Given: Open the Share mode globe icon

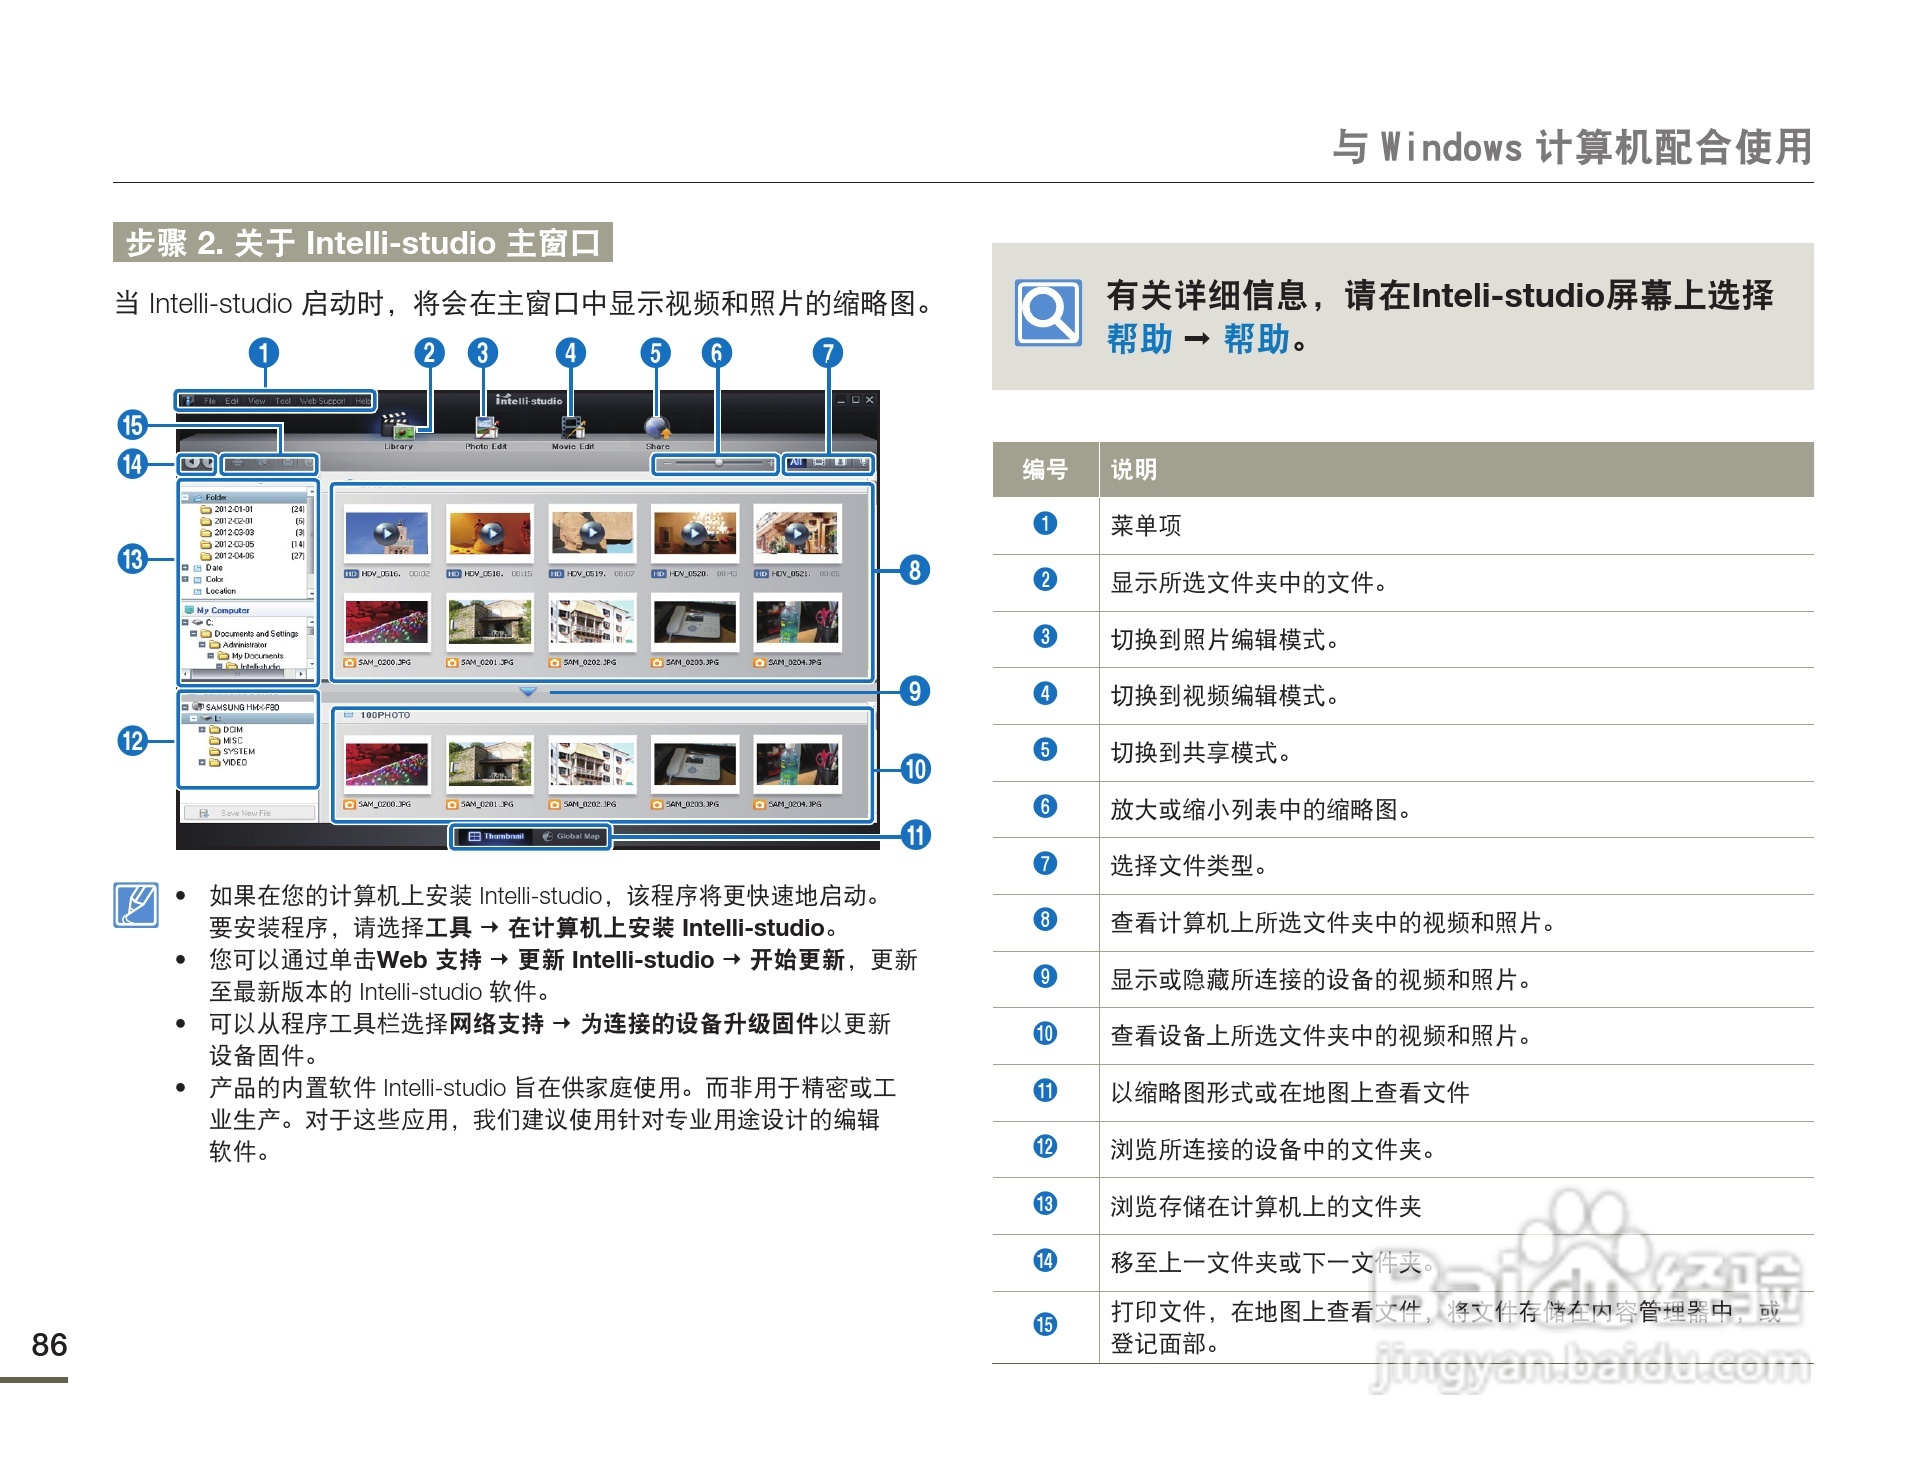Looking at the screenshot, I should [657, 428].
